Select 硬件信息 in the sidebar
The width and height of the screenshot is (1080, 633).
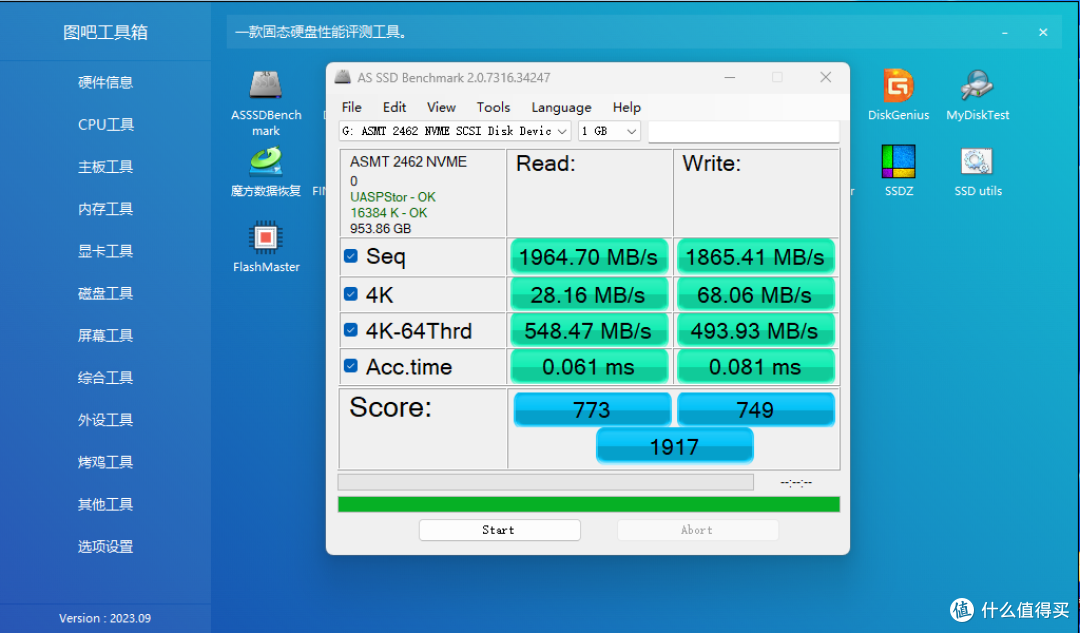click(x=105, y=83)
